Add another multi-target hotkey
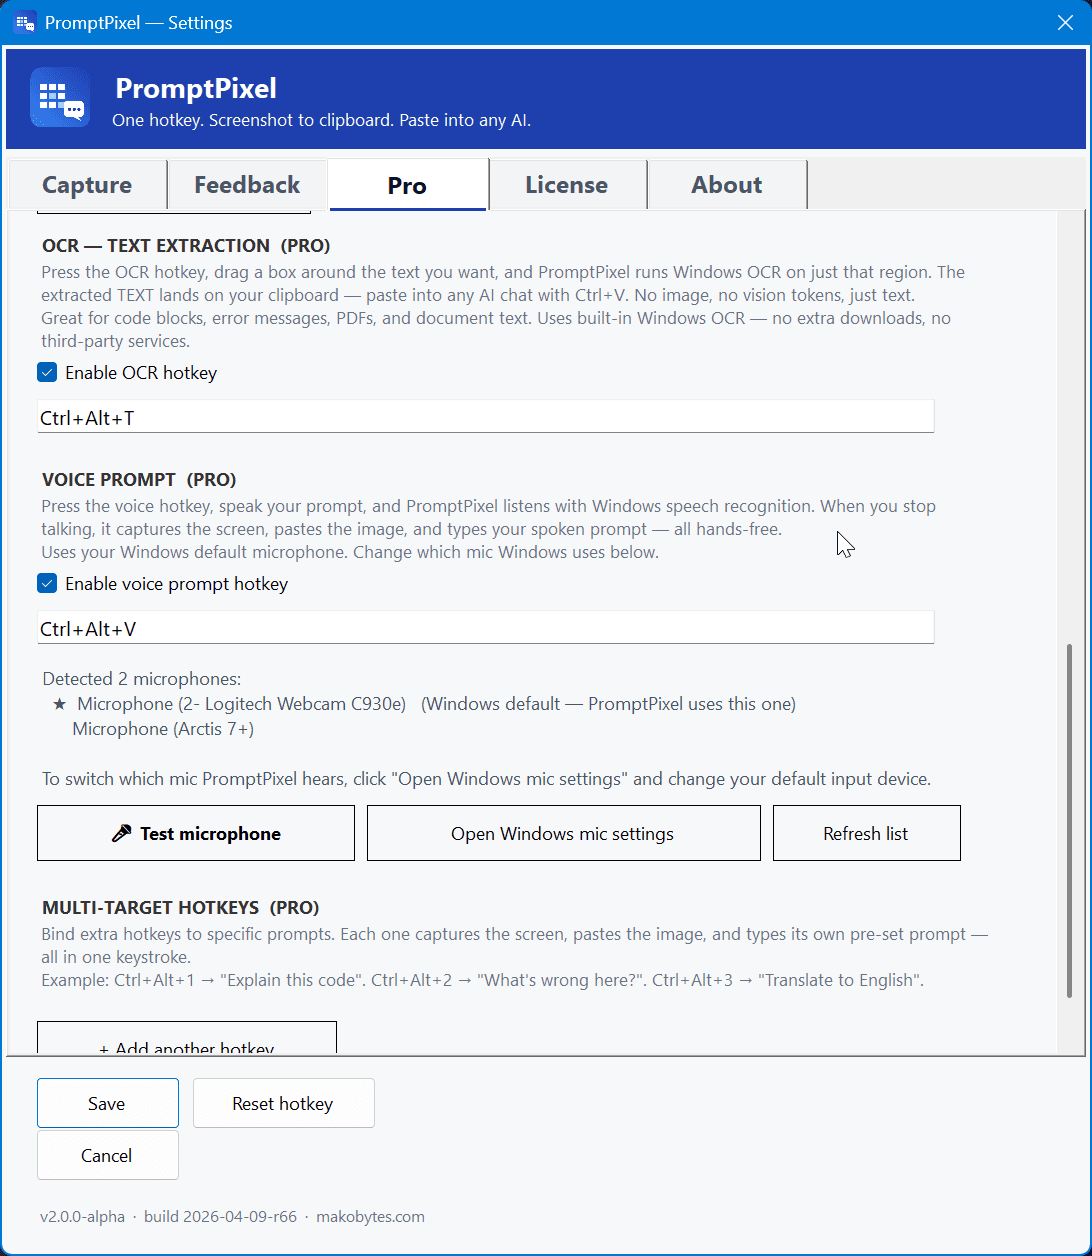 [187, 1043]
